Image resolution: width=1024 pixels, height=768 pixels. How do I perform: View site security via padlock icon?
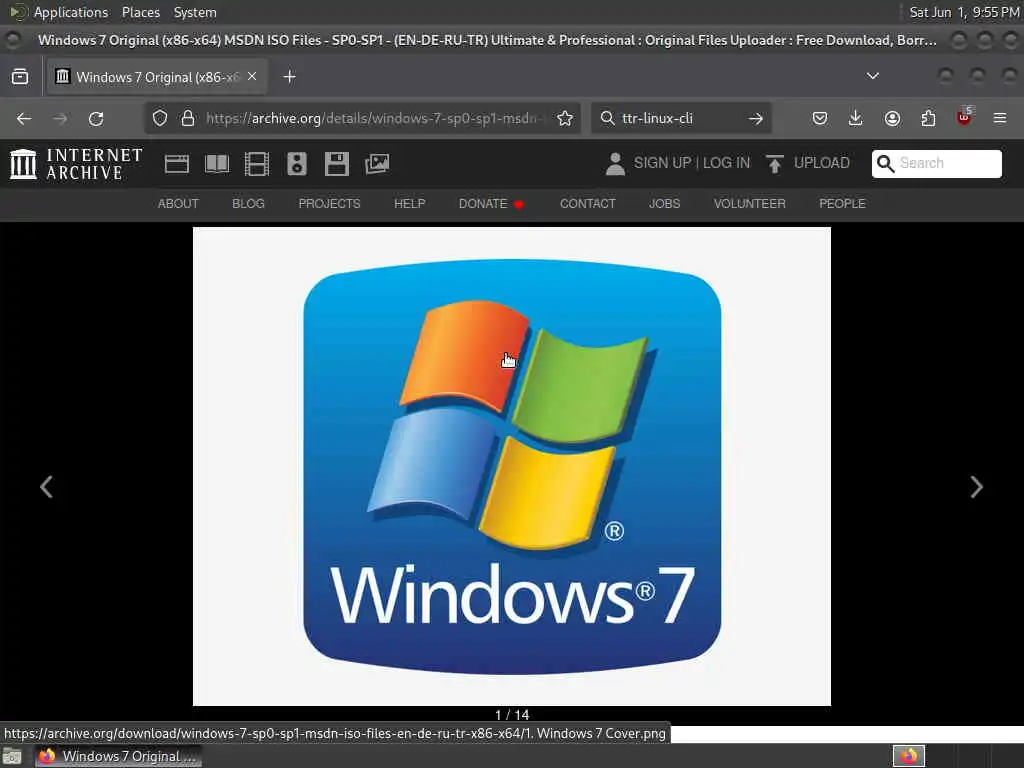pos(188,118)
